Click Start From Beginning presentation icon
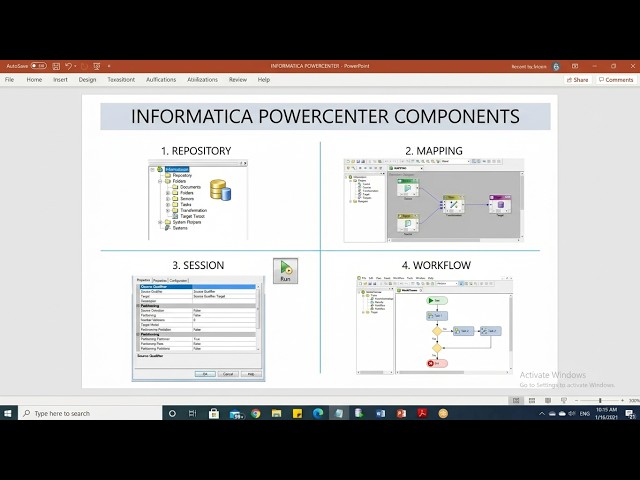The width and height of the screenshot is (640, 480). (97, 66)
